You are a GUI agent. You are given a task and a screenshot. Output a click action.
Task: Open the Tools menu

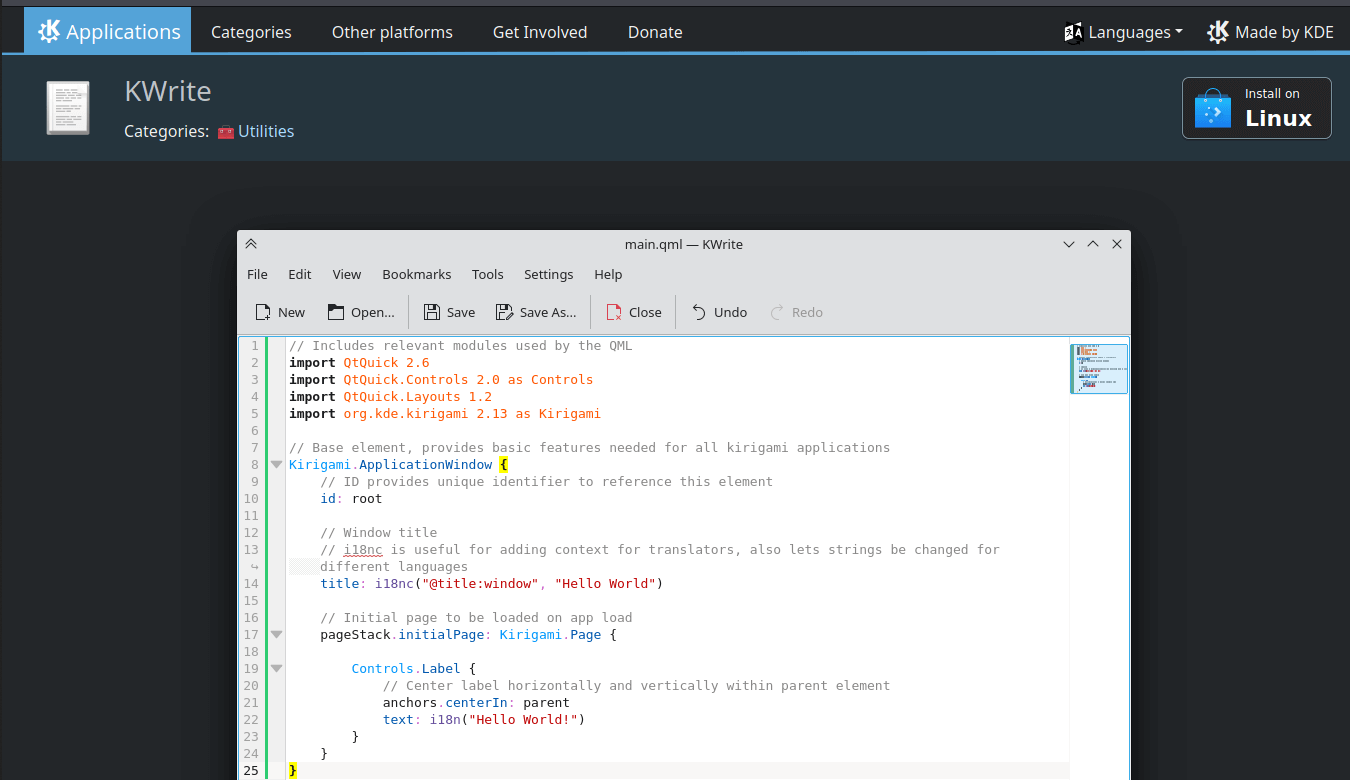(488, 274)
